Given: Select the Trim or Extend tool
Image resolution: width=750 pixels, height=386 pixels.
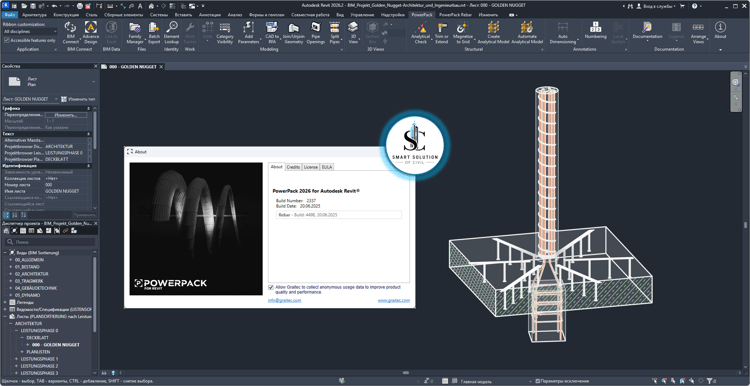Looking at the screenshot, I should [441, 32].
